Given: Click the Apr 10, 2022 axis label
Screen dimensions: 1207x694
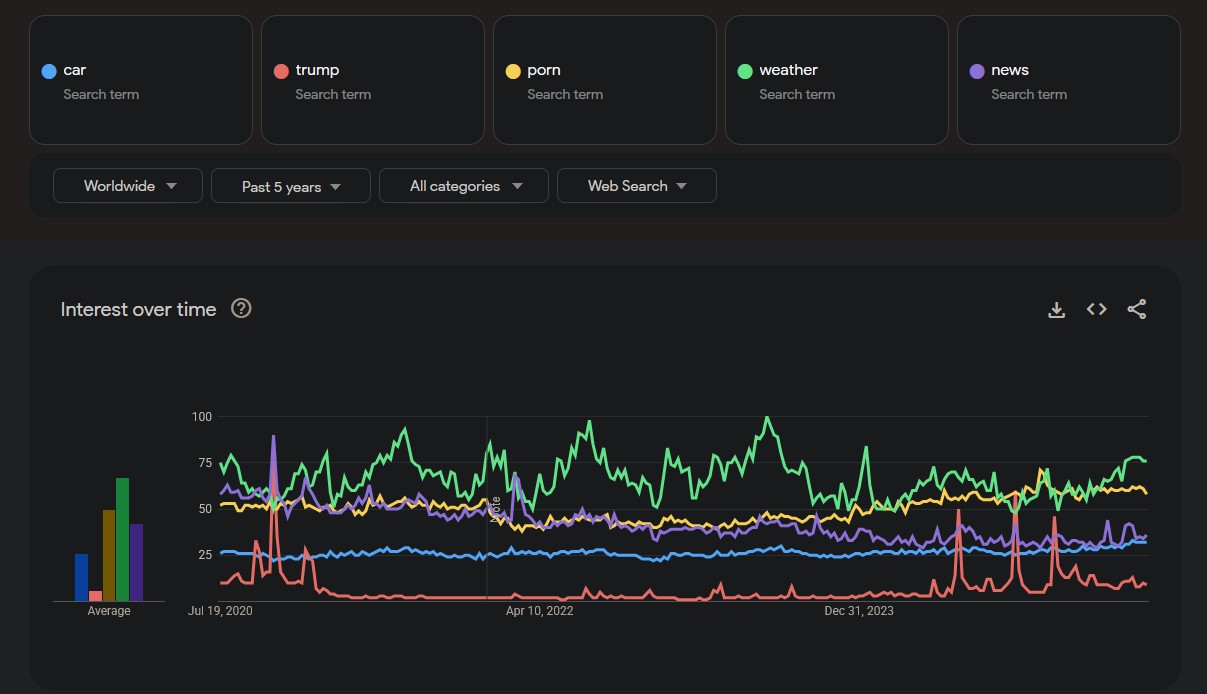Looking at the screenshot, I should pyautogui.click(x=540, y=610).
